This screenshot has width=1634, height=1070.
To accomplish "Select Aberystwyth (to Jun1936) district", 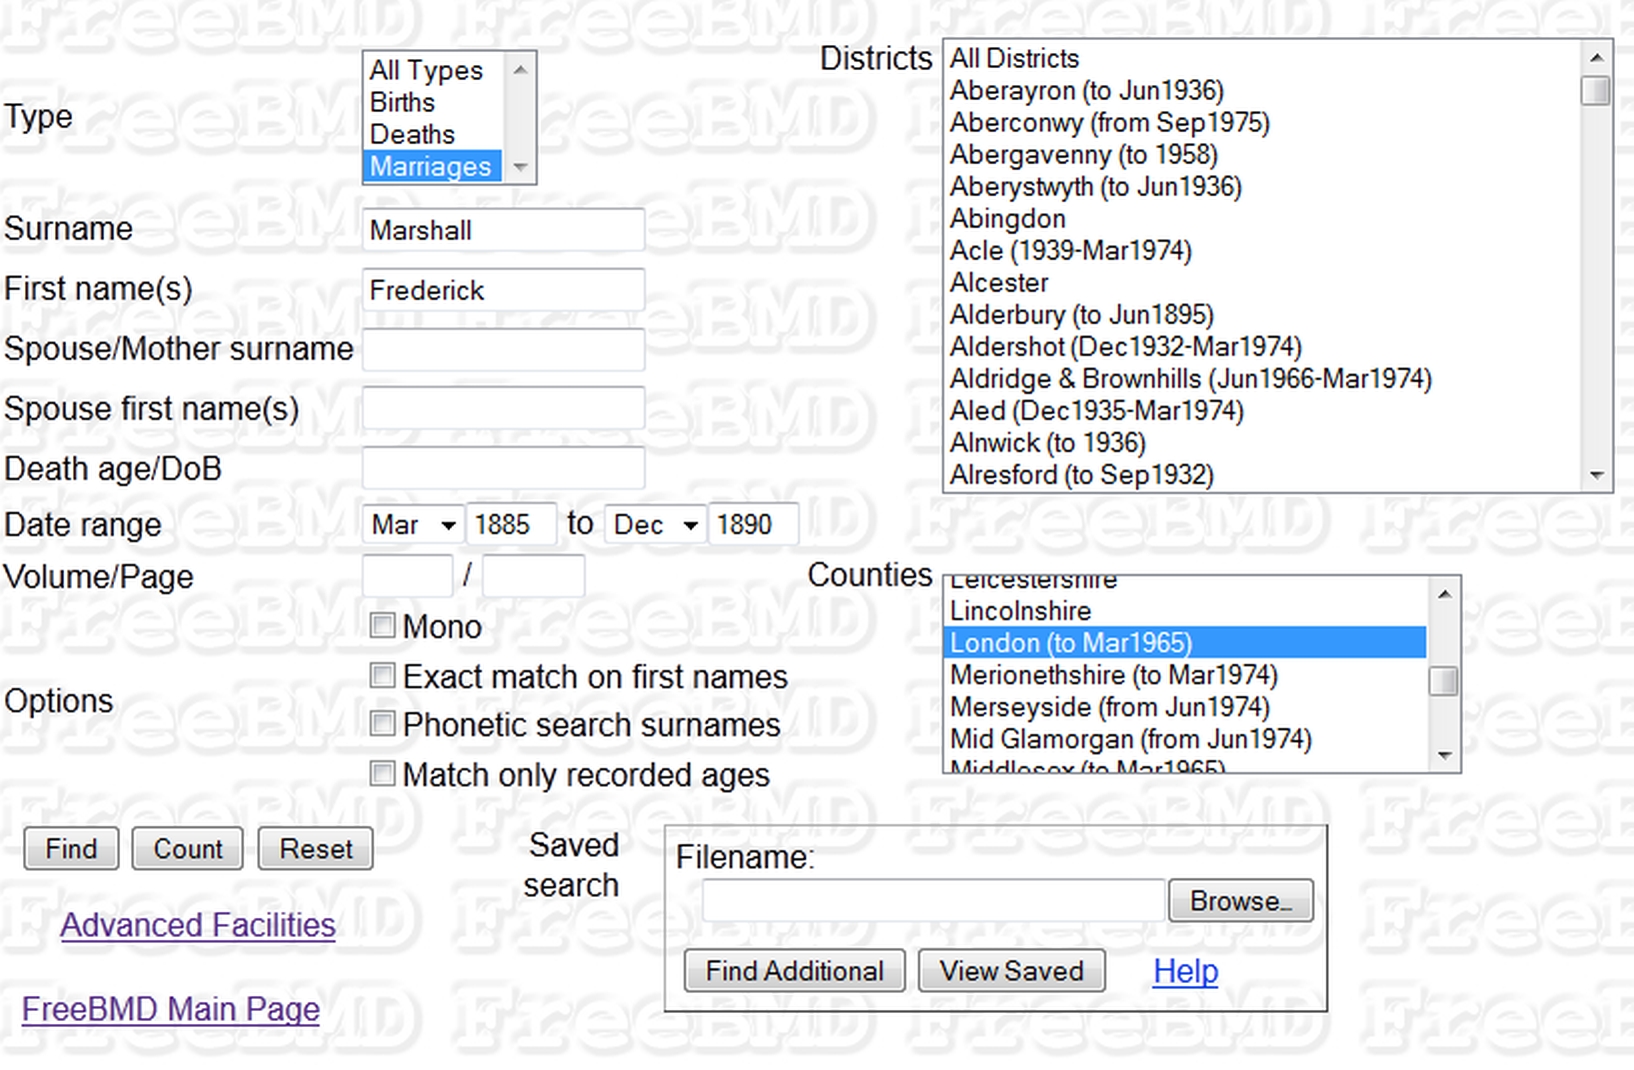I will click(1262, 186).
